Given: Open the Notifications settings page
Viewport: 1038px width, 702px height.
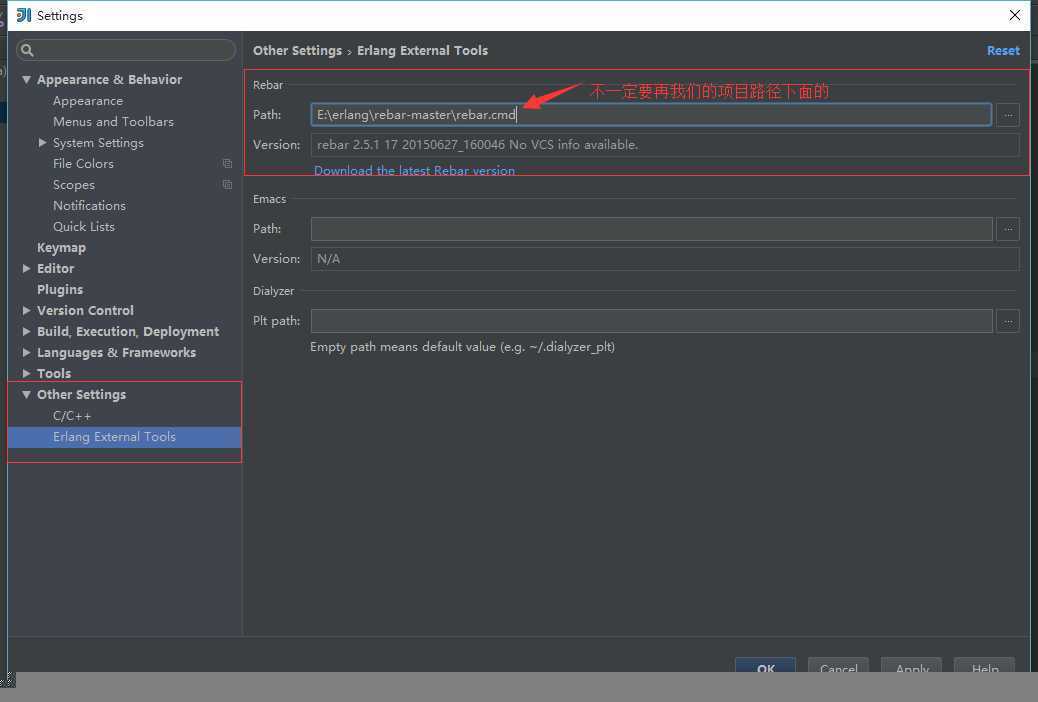Looking at the screenshot, I should (x=89, y=206).
